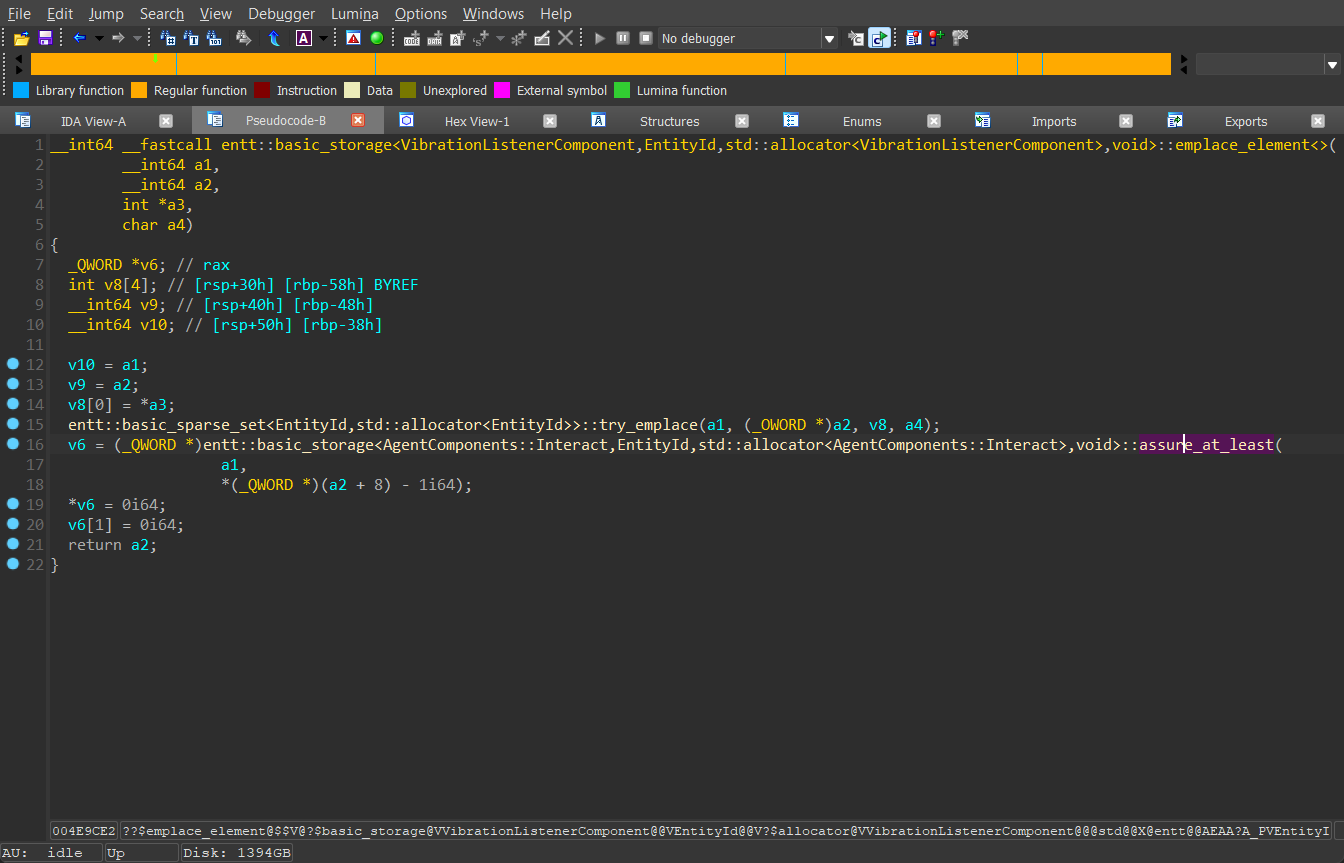The image size is (1344, 863).
Task: Click the 's' structure plus toolbar icon
Action: pyautogui.click(x=481, y=38)
